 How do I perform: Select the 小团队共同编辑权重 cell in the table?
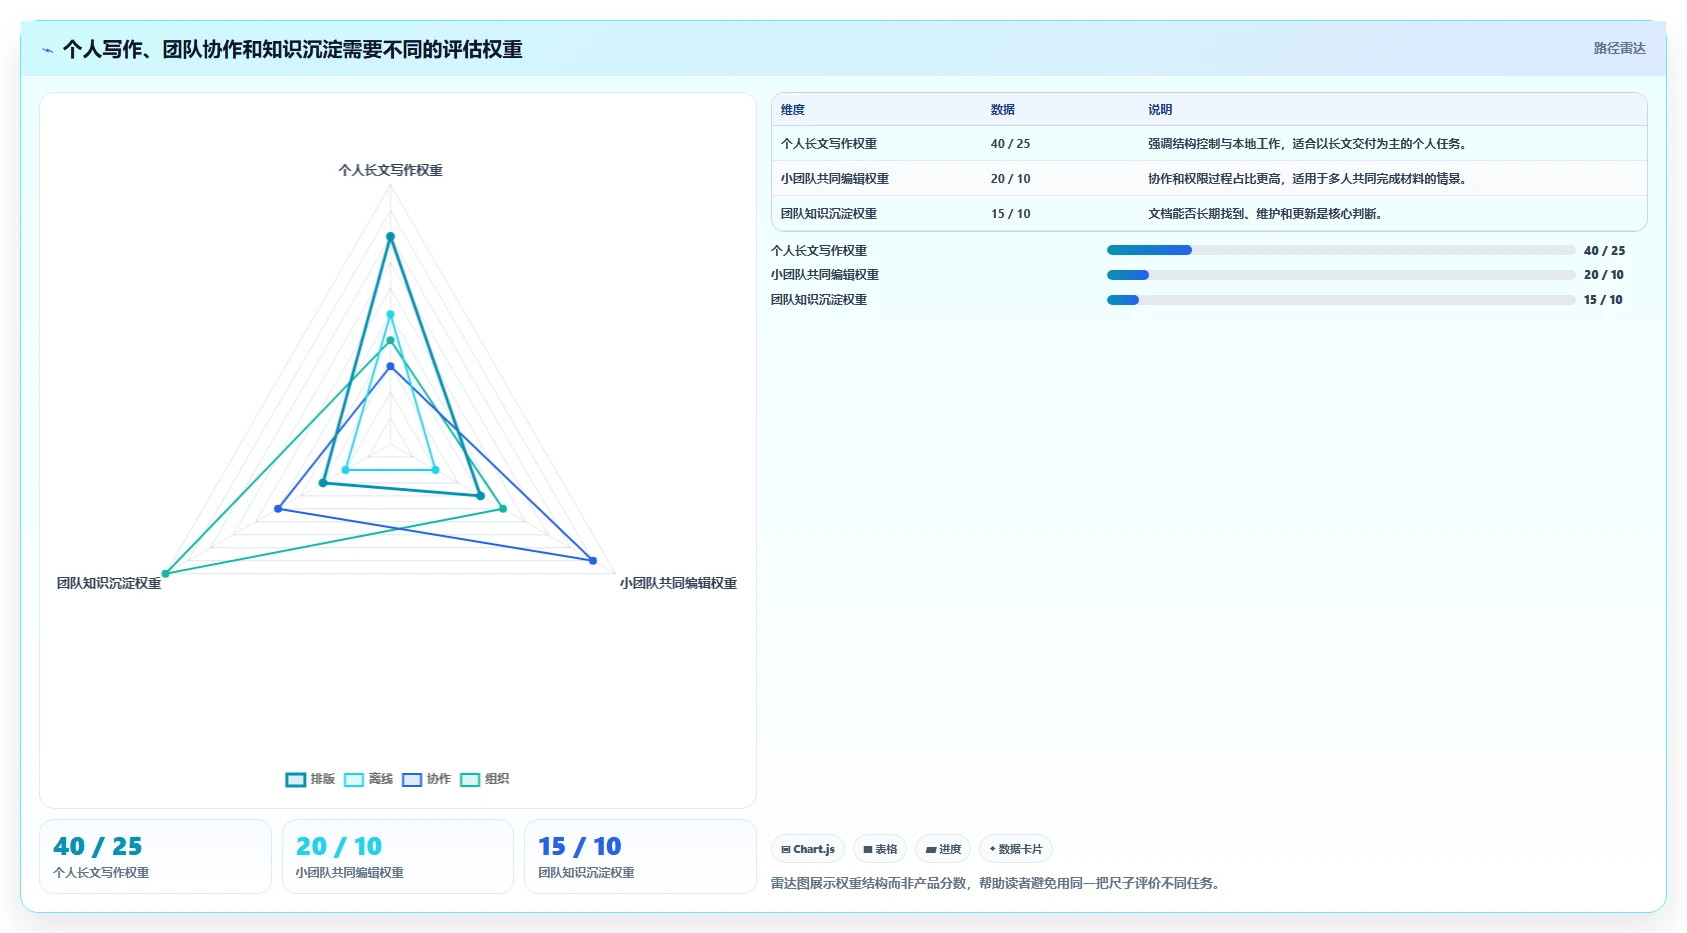click(835, 179)
